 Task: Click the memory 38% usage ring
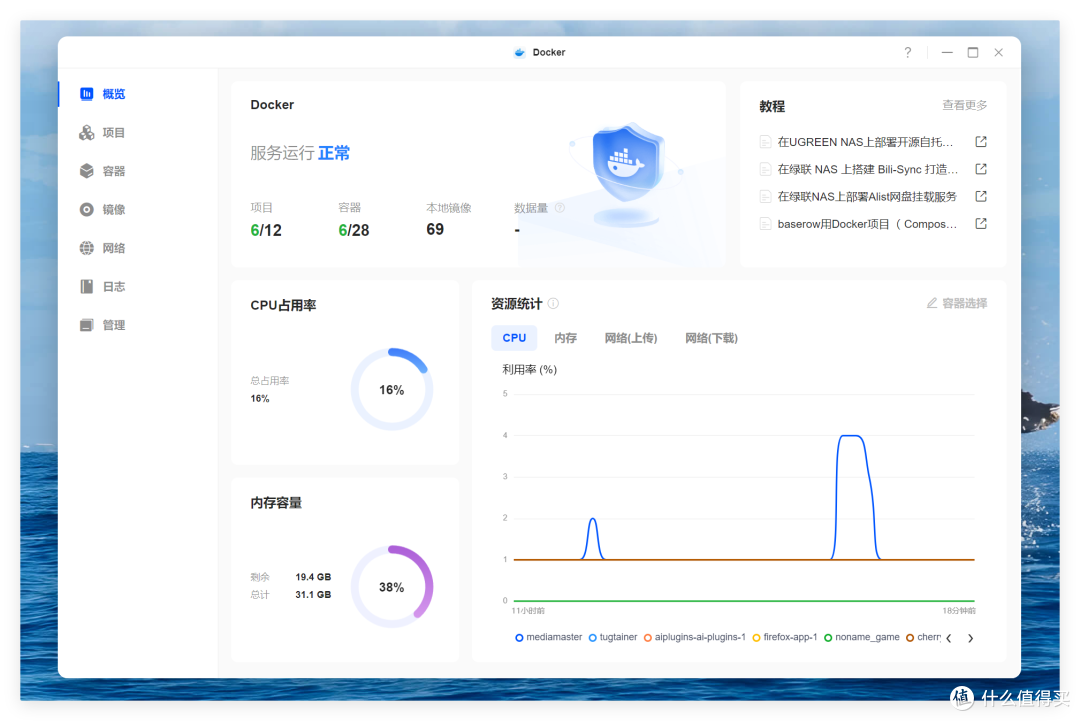[x=392, y=587]
